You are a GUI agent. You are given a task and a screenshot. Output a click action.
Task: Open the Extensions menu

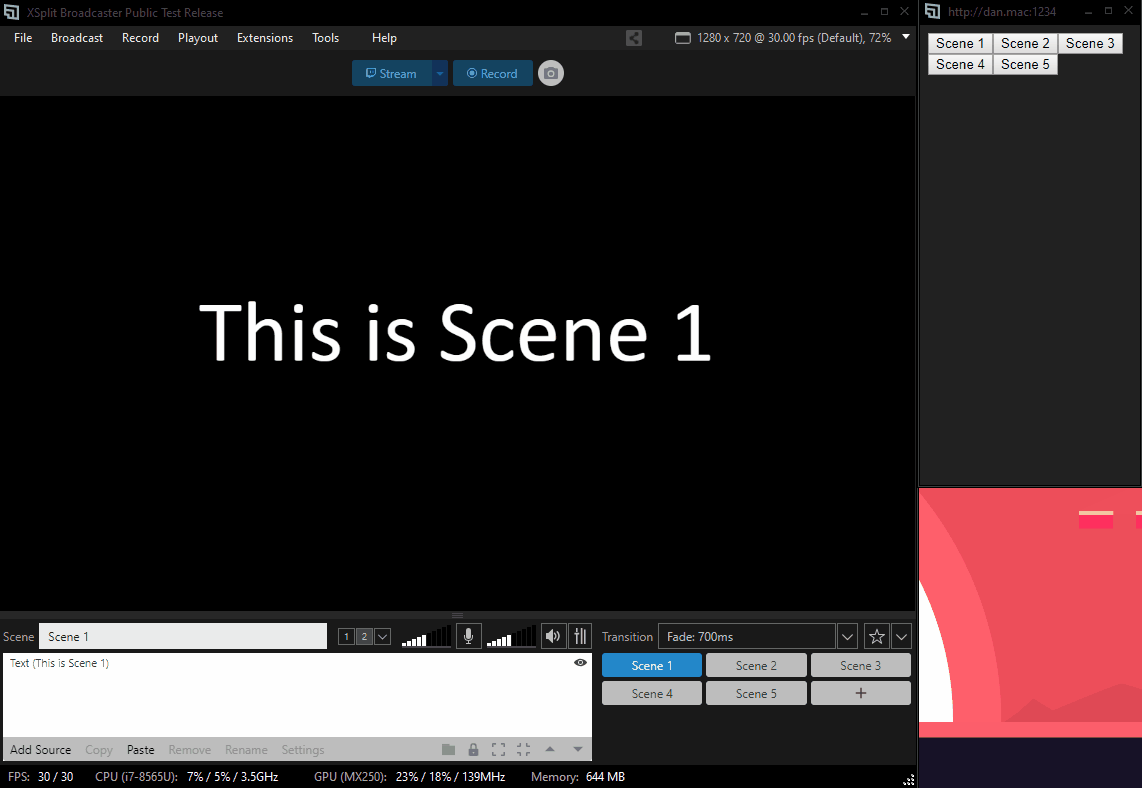pyautogui.click(x=264, y=38)
